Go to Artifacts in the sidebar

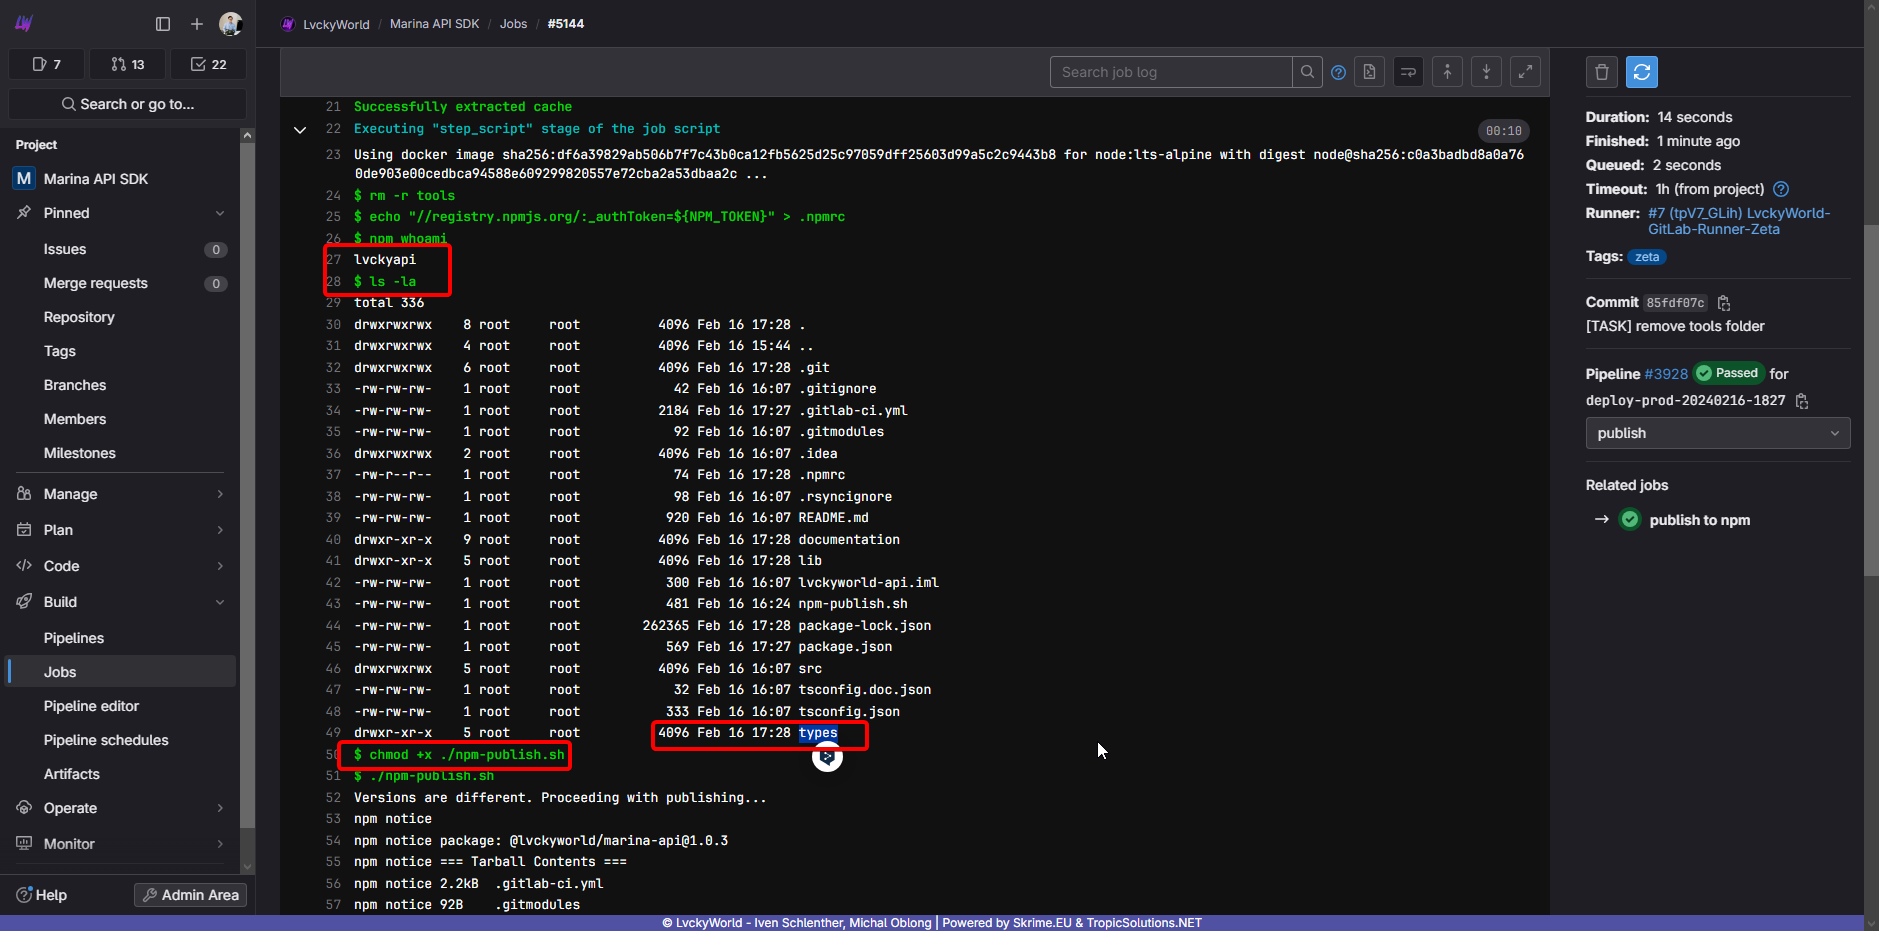coord(72,774)
